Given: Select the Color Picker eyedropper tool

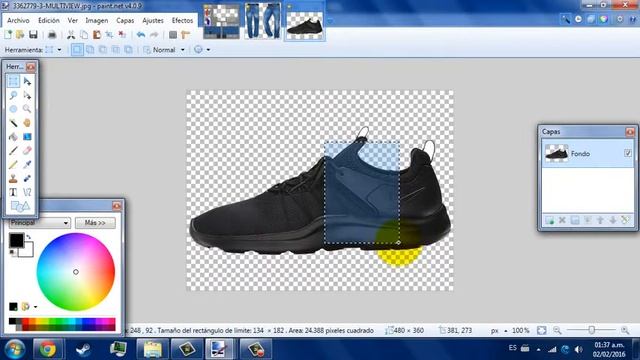Looking at the screenshot, I should pyautogui.click(x=27, y=164).
